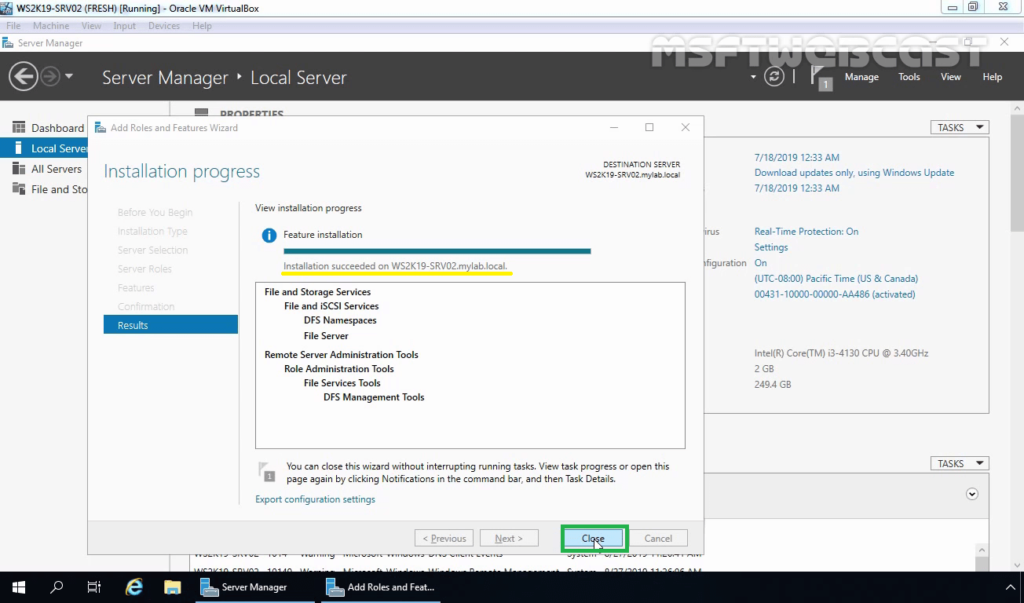Open the Tools menu

coord(909,76)
